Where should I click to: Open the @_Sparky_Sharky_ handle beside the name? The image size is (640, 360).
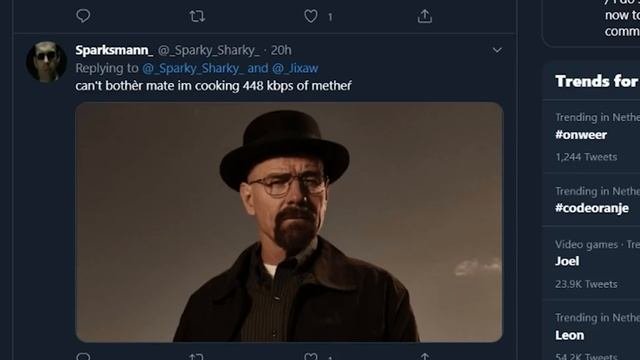(208, 50)
